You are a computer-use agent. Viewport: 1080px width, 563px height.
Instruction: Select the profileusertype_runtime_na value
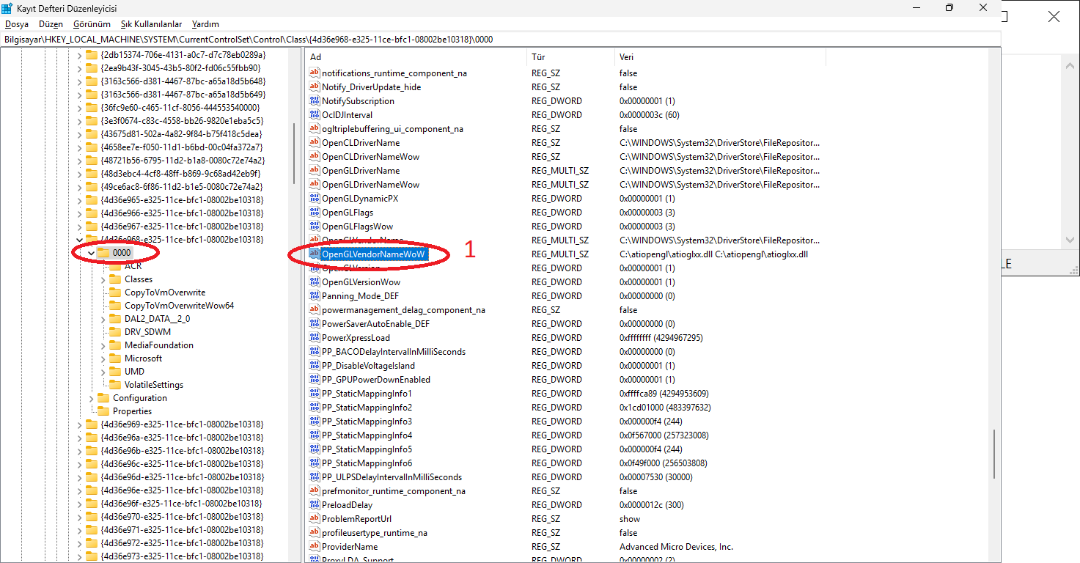[375, 533]
